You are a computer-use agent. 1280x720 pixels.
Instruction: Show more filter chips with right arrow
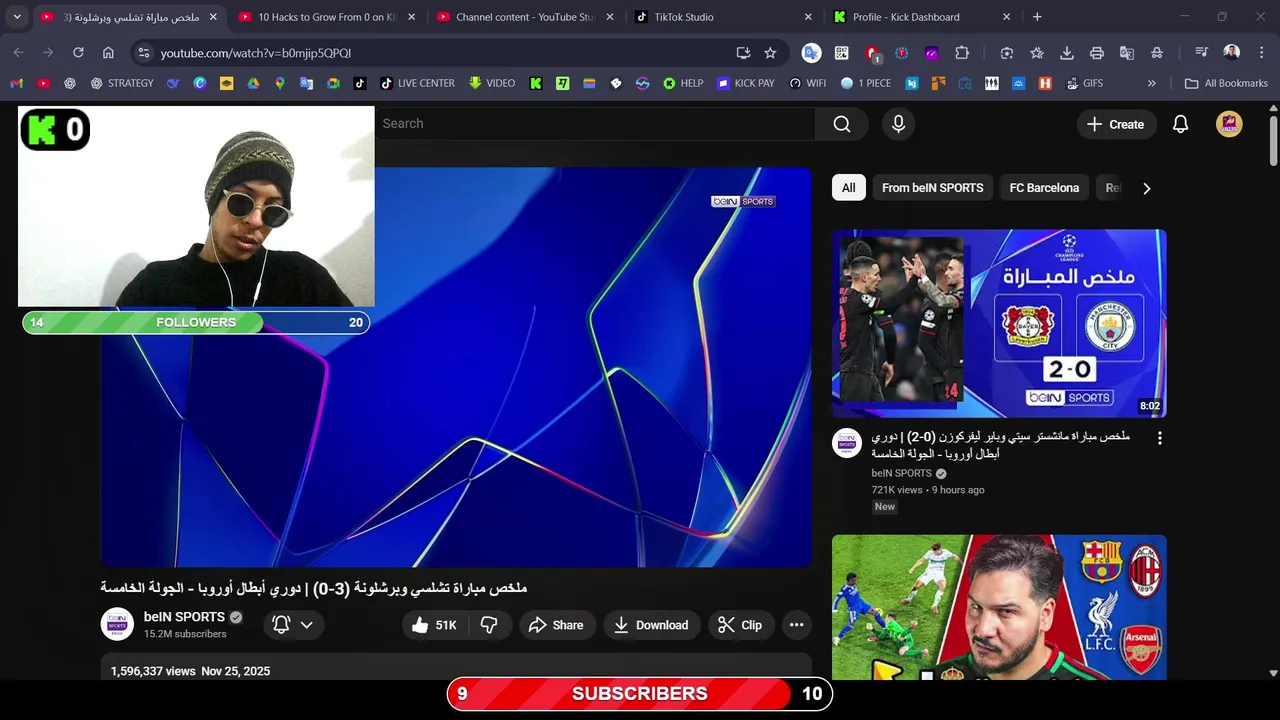pyautogui.click(x=1146, y=188)
